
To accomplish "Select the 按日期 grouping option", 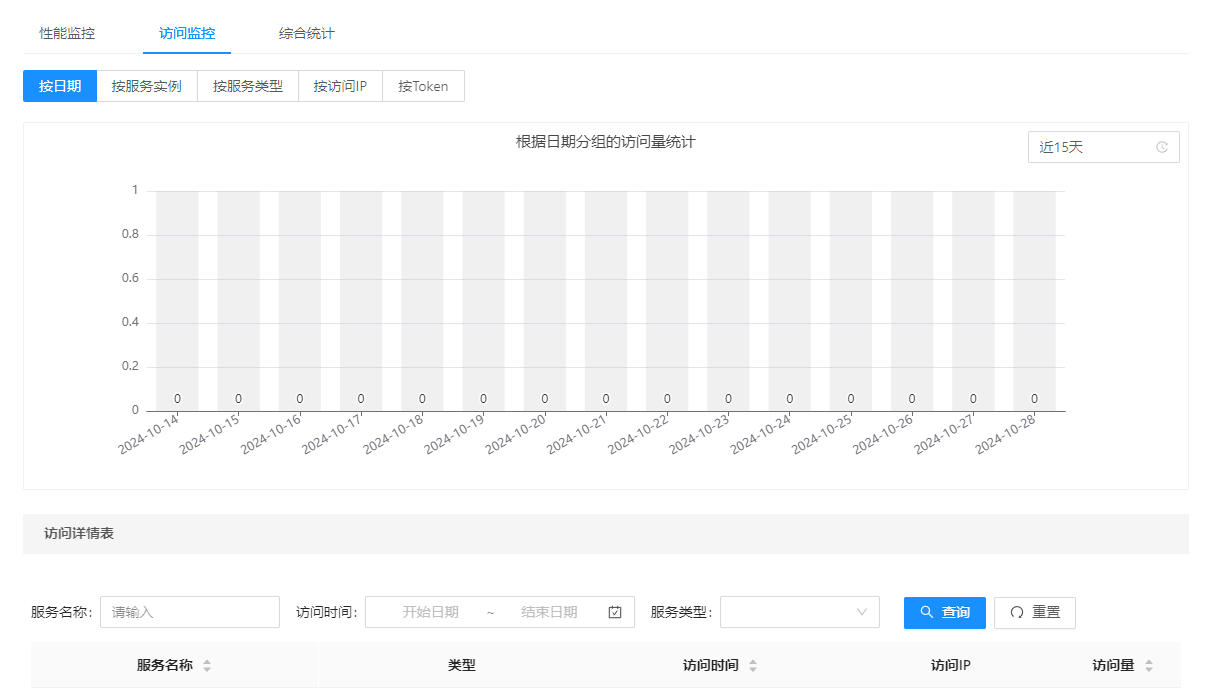I will coord(60,86).
